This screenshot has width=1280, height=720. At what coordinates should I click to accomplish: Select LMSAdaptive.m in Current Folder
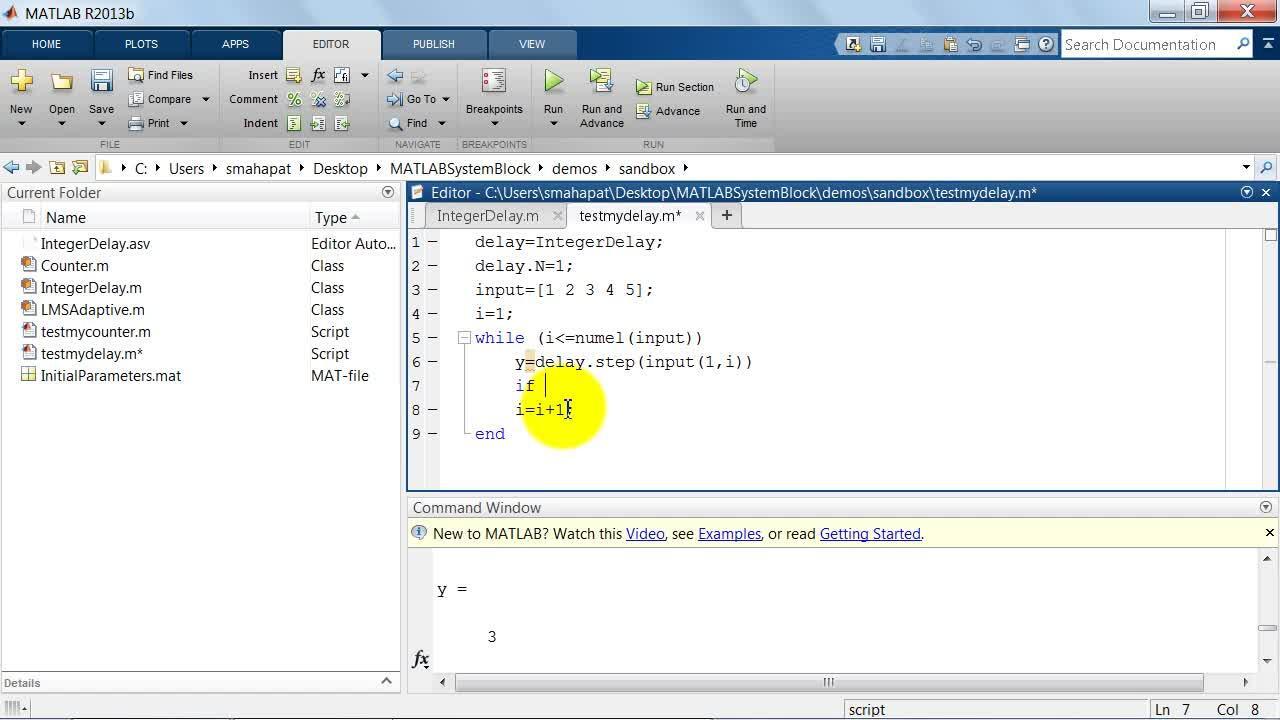click(92, 309)
